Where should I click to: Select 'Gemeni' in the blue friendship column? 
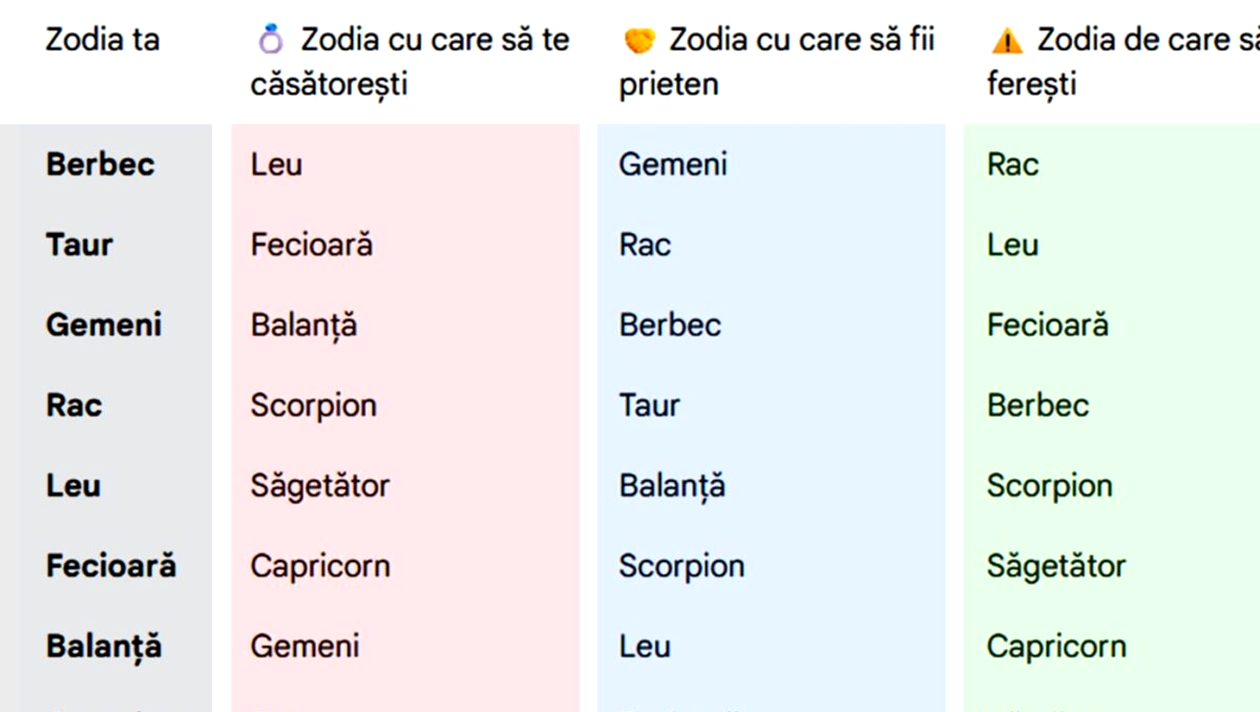point(673,164)
